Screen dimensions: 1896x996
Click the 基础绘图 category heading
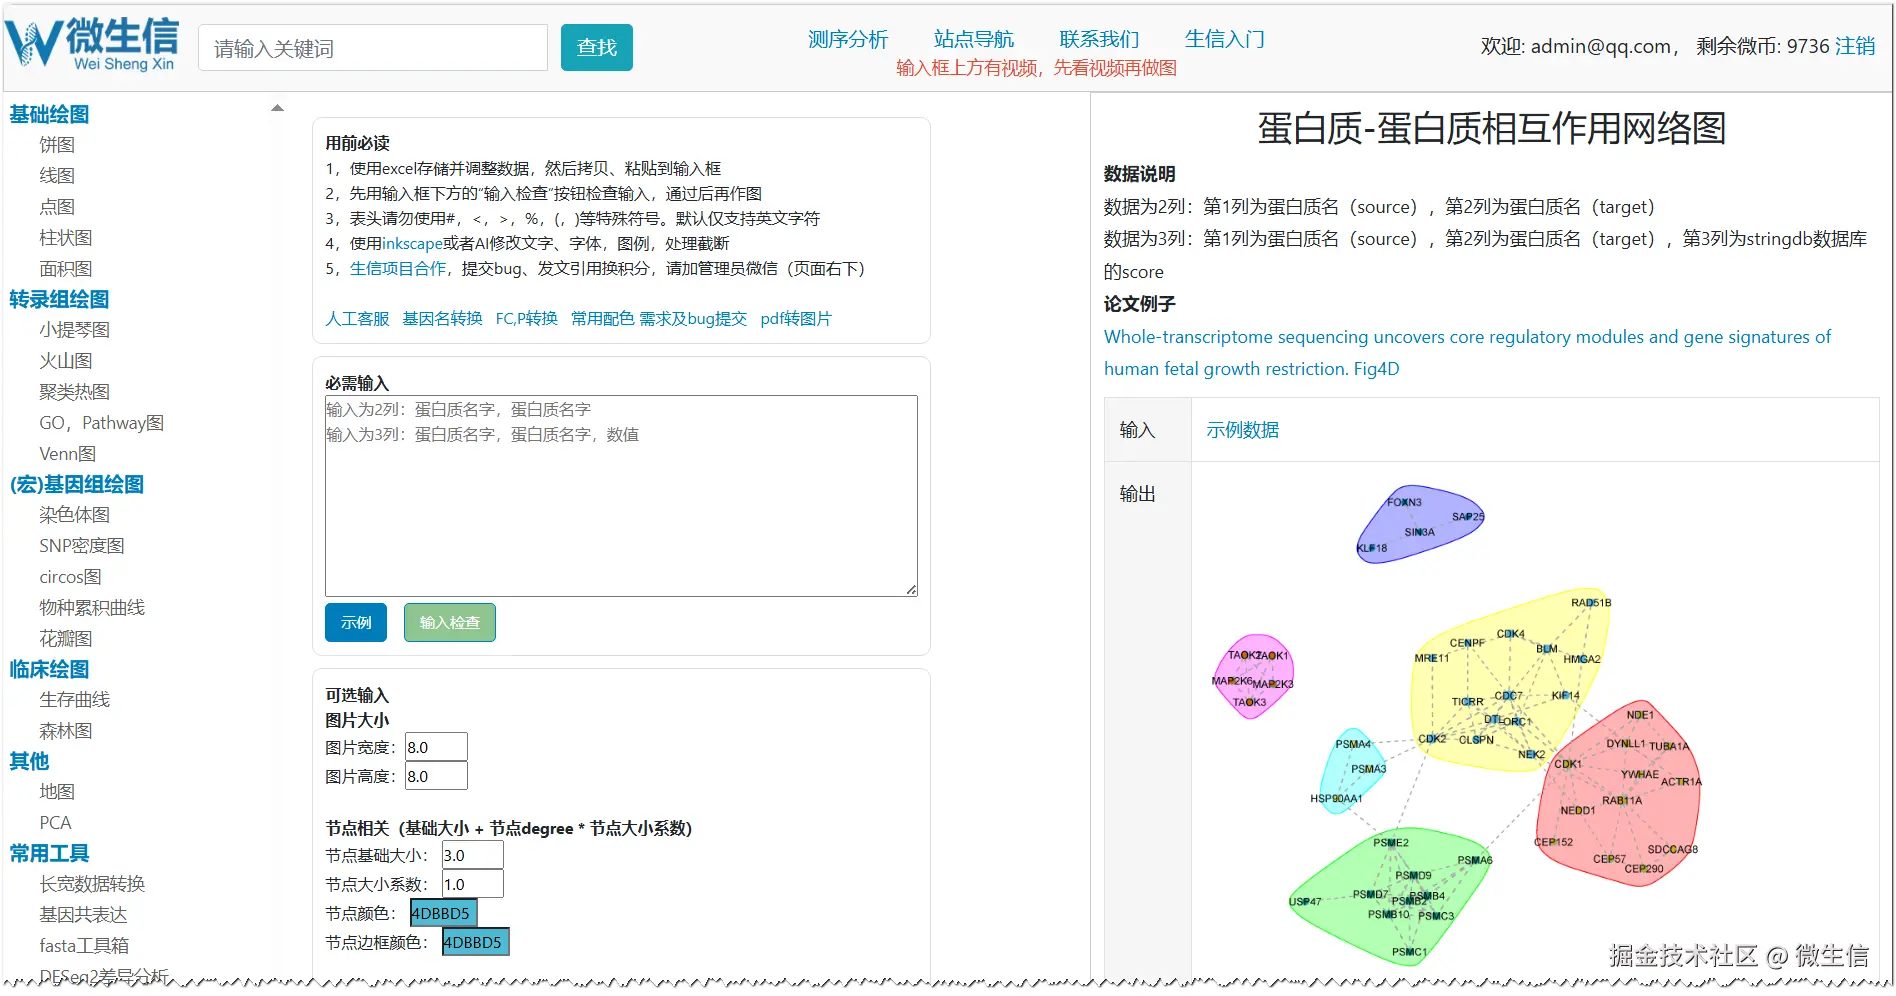tap(49, 114)
